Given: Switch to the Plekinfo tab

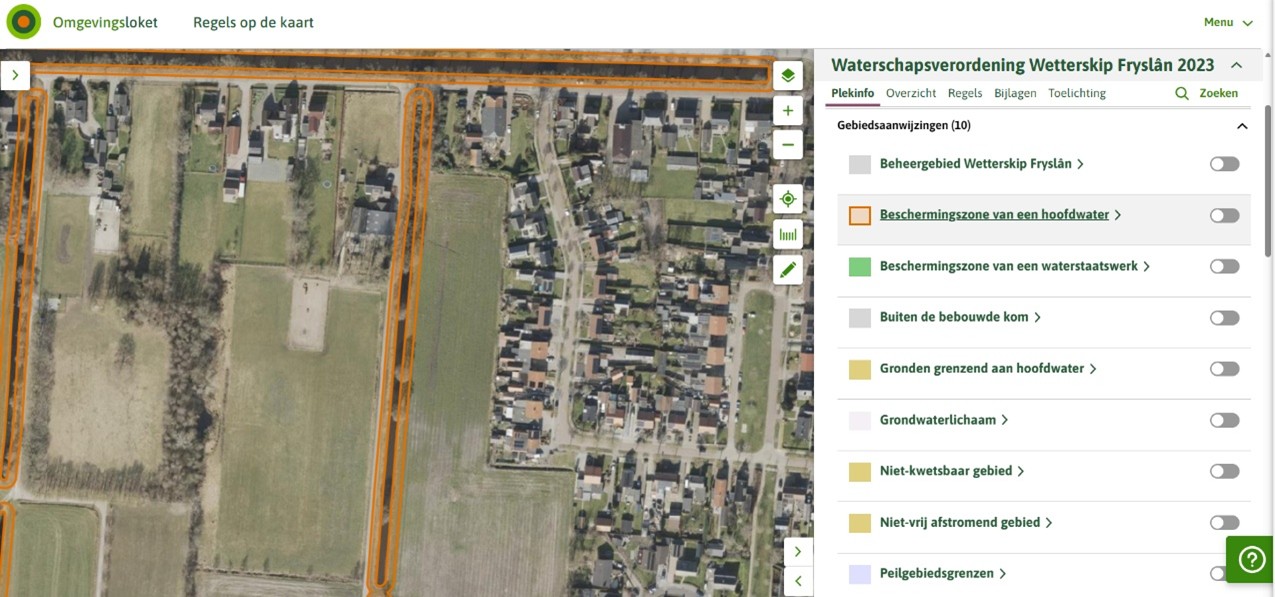Looking at the screenshot, I should coord(852,93).
